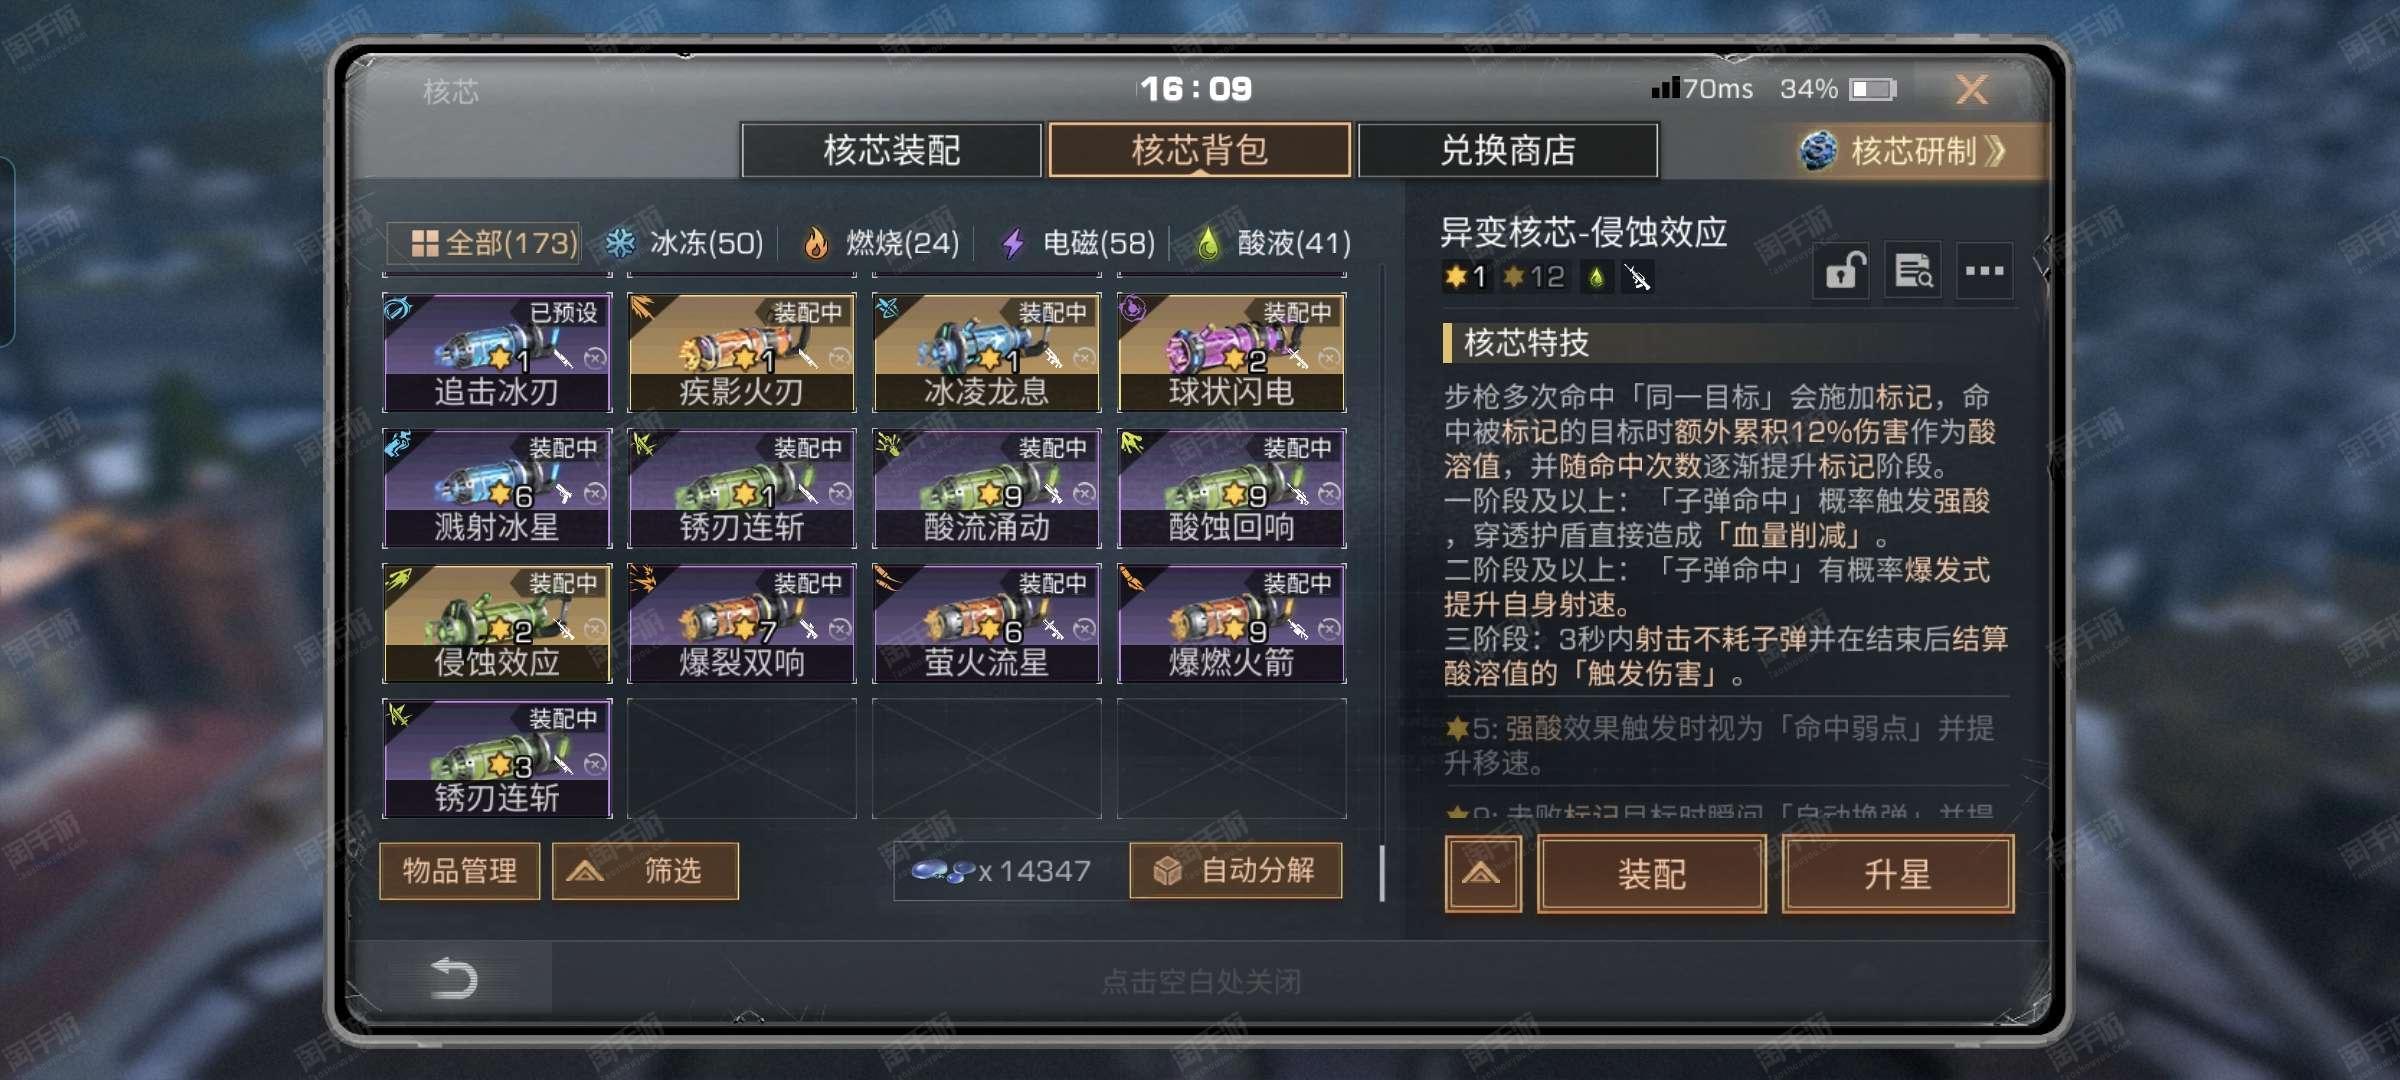The width and height of the screenshot is (2400, 1080).
Task: Expand the 筛选 filter options
Action: [x=645, y=871]
